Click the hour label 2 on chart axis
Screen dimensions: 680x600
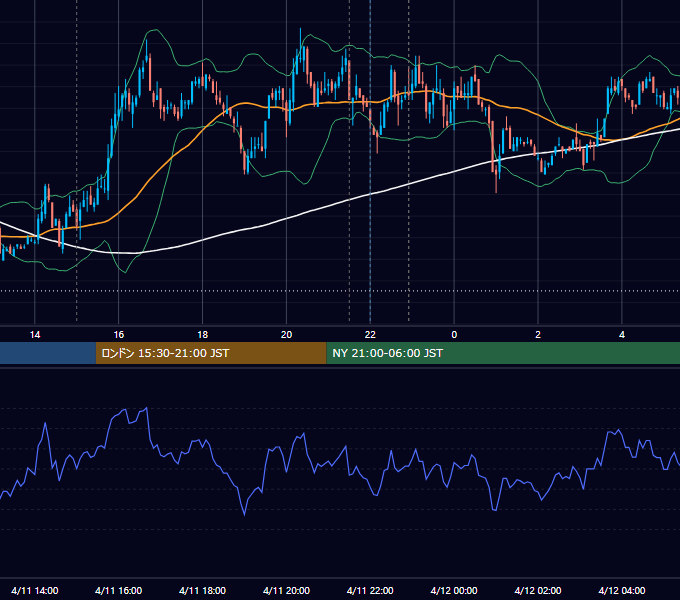click(x=538, y=335)
